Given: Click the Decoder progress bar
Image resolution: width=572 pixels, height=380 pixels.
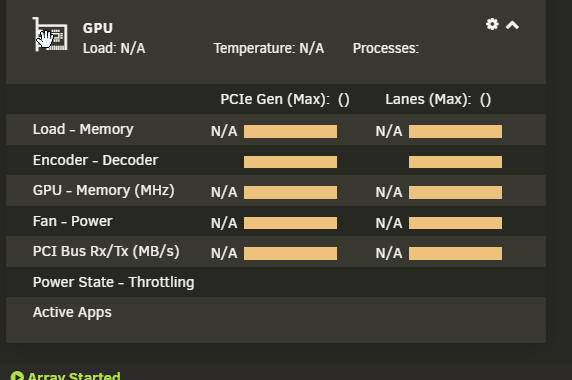Looking at the screenshot, I should (x=455, y=162).
